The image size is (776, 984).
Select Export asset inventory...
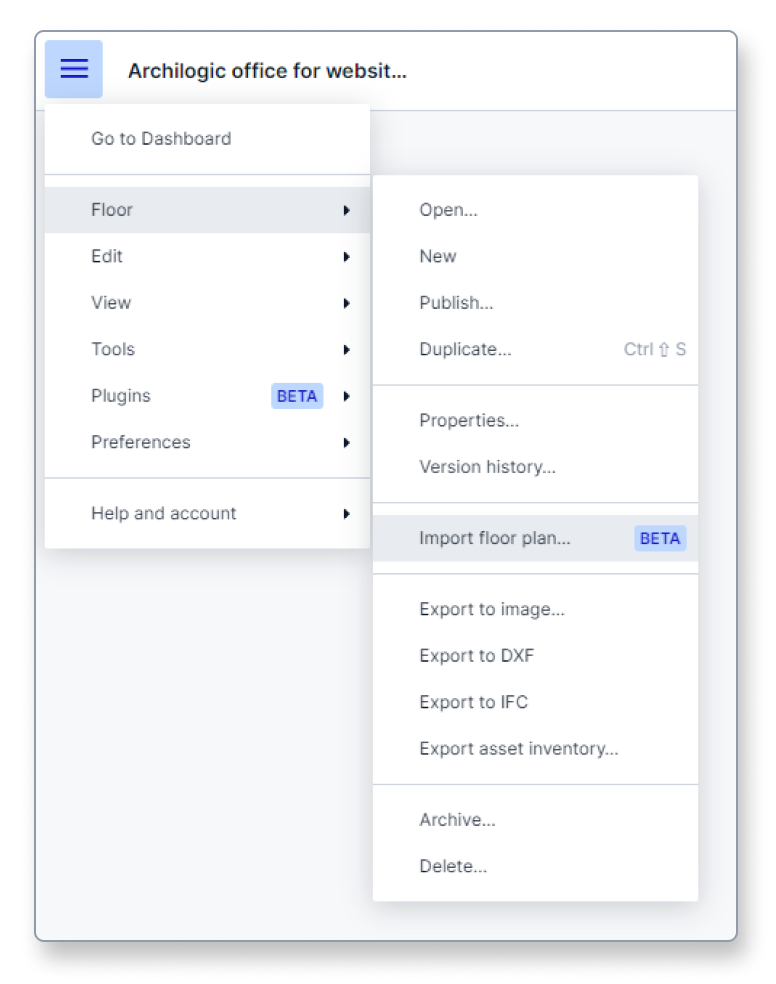coord(518,749)
